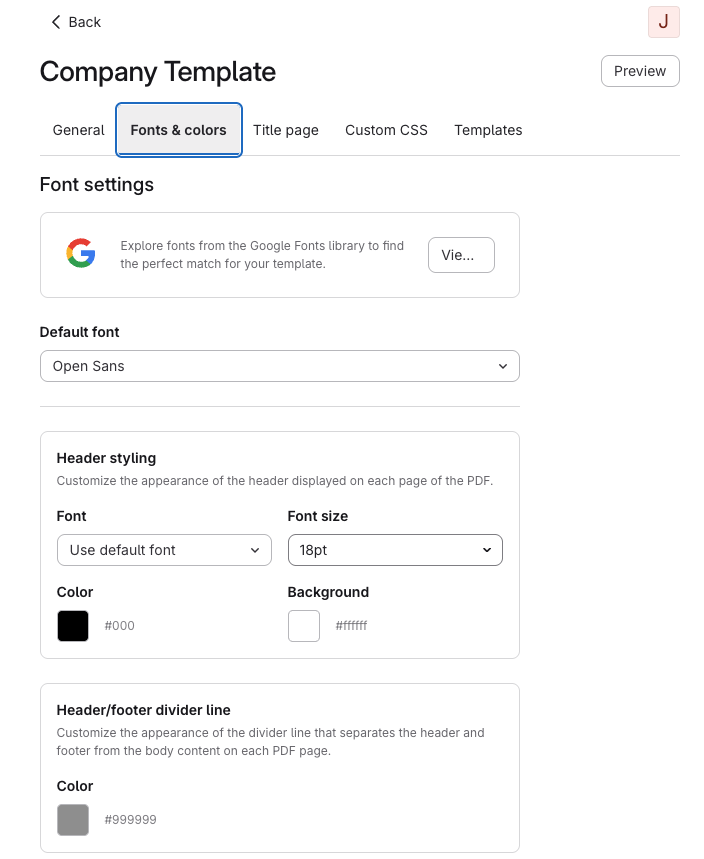Open the Title page tab
This screenshot has width=704, height=859.
pos(286,130)
